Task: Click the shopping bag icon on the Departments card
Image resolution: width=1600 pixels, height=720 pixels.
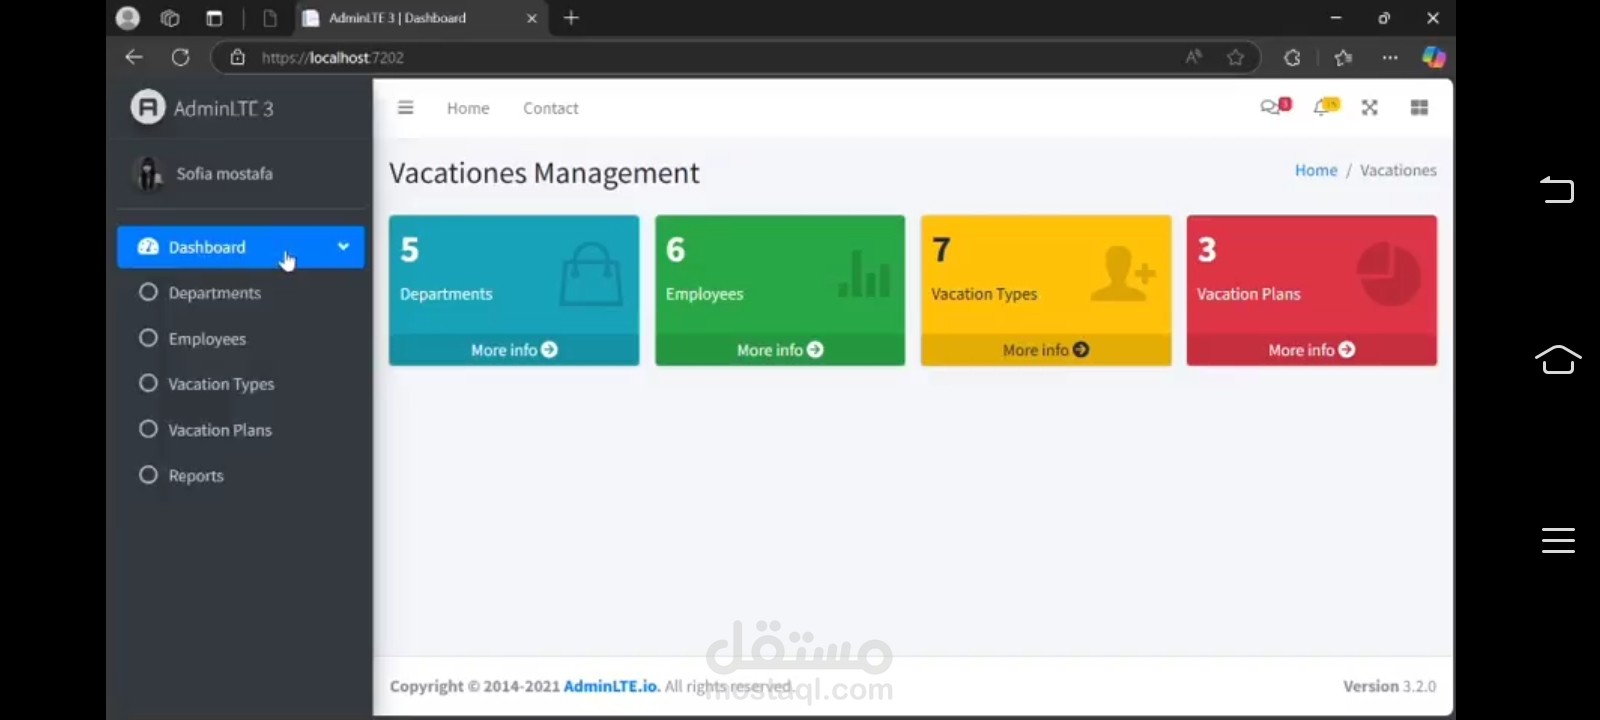Action: [x=591, y=273]
